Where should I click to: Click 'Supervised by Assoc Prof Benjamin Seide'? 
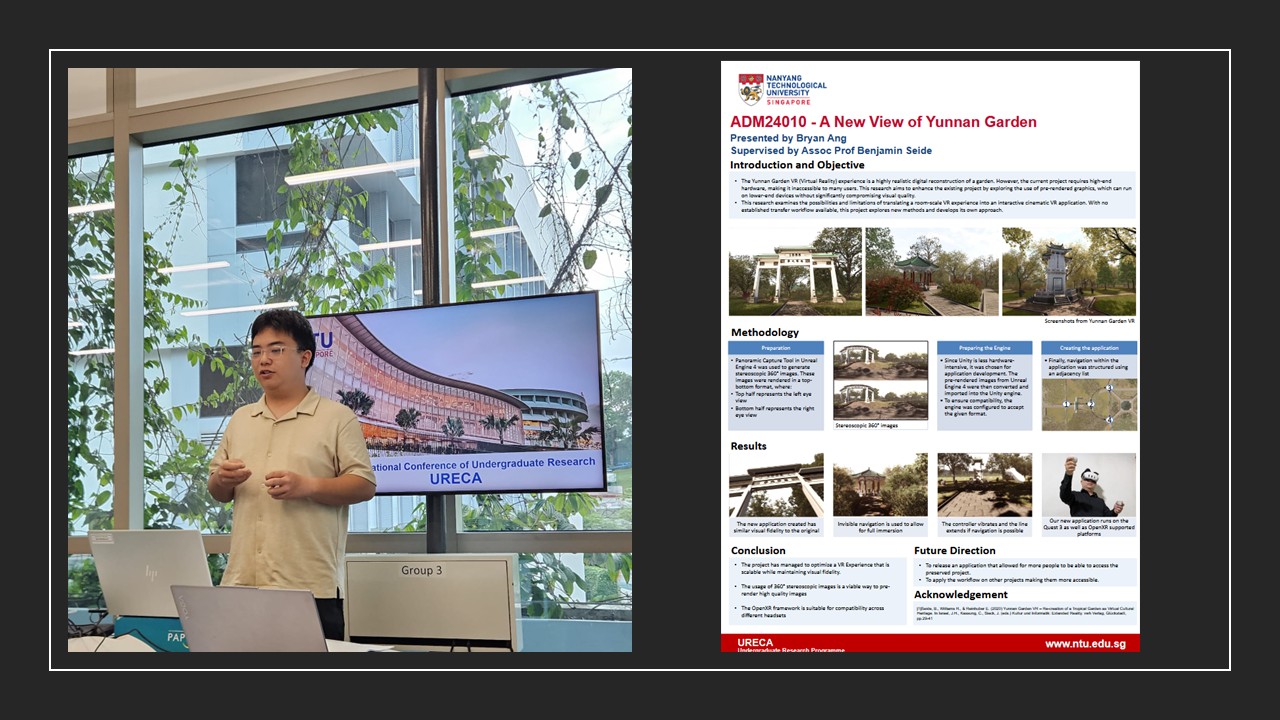(x=831, y=151)
